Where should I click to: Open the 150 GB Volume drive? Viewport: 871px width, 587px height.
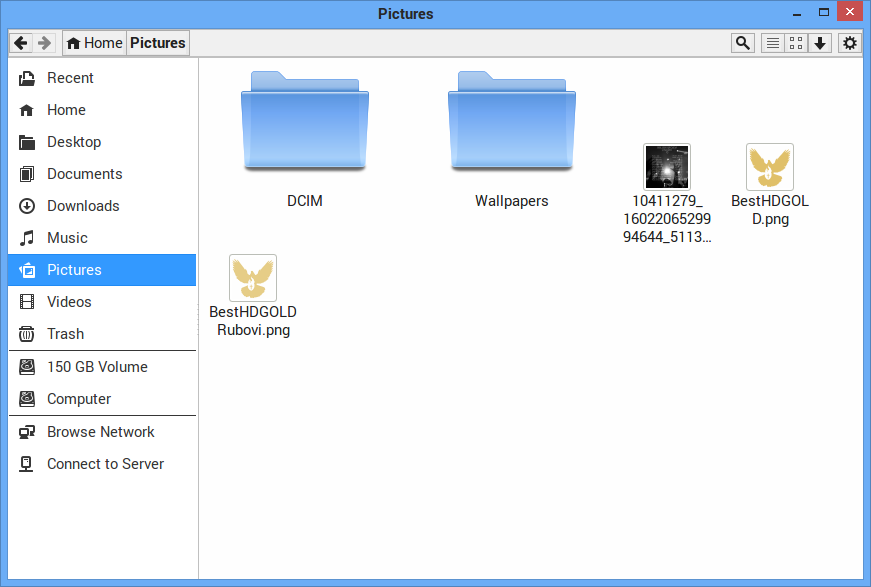click(x=97, y=367)
